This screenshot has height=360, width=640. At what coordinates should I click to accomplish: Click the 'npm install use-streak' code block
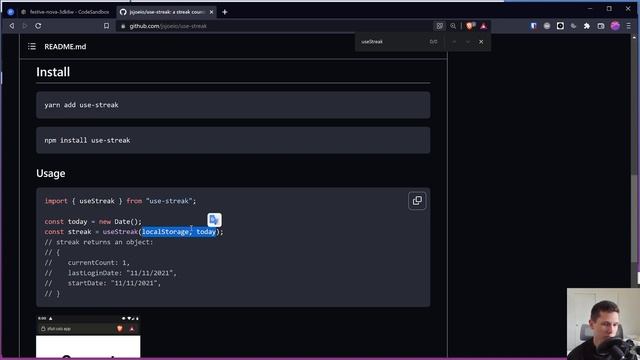tap(233, 140)
